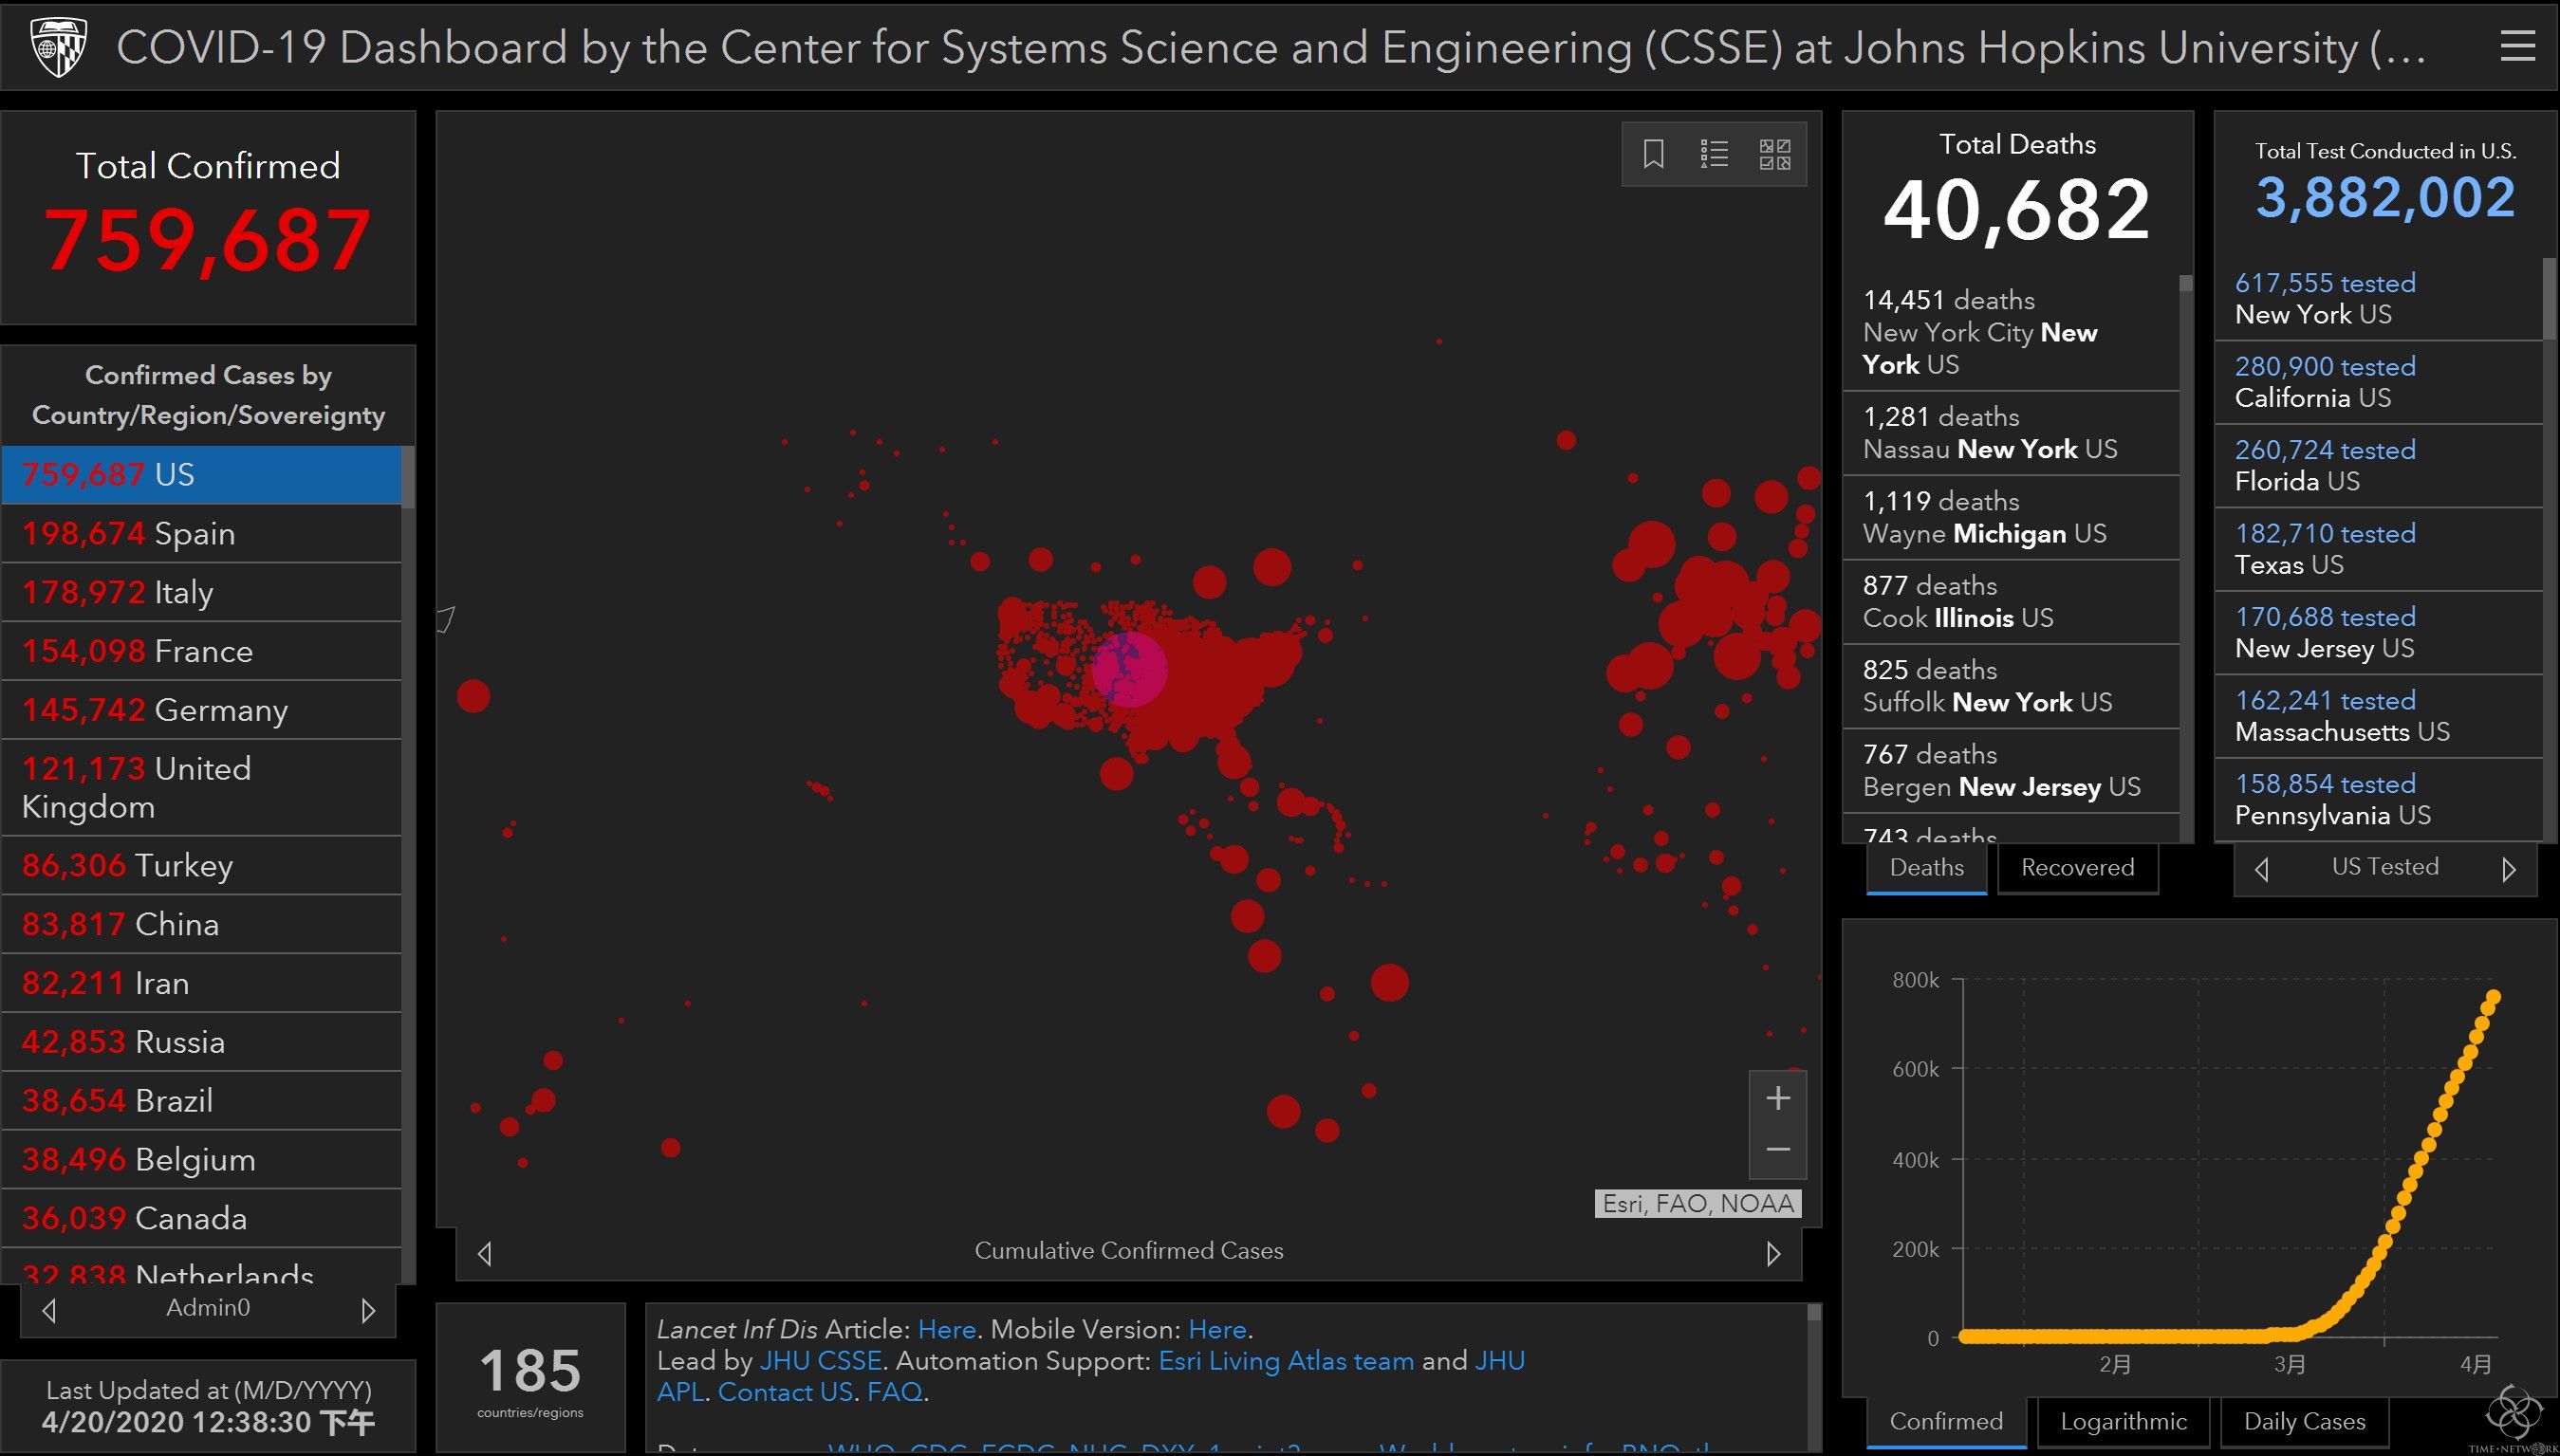The width and height of the screenshot is (2560, 1456).
Task: Click the pink highlighted US circle on map
Action: (1130, 670)
